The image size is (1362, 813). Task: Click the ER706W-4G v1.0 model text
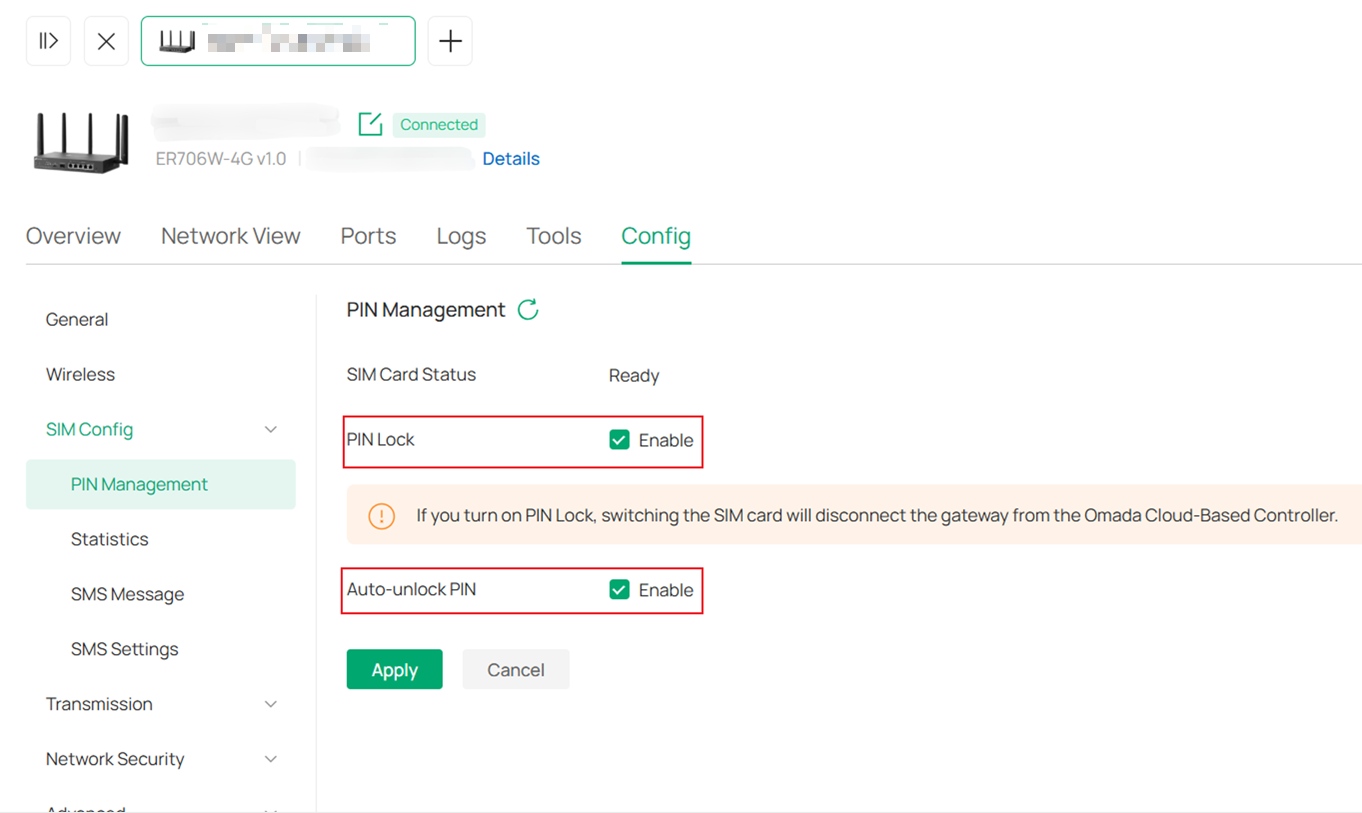(x=221, y=159)
